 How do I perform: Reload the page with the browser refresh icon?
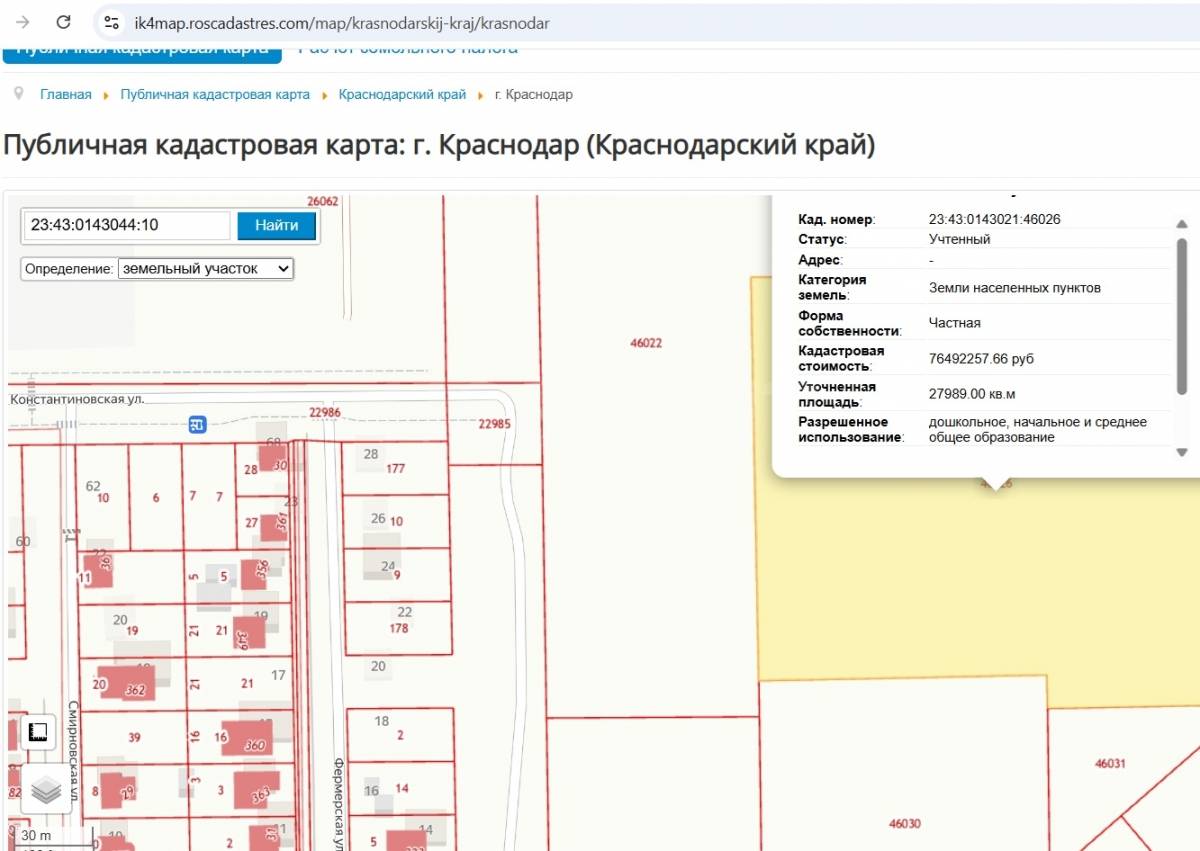coord(63,22)
